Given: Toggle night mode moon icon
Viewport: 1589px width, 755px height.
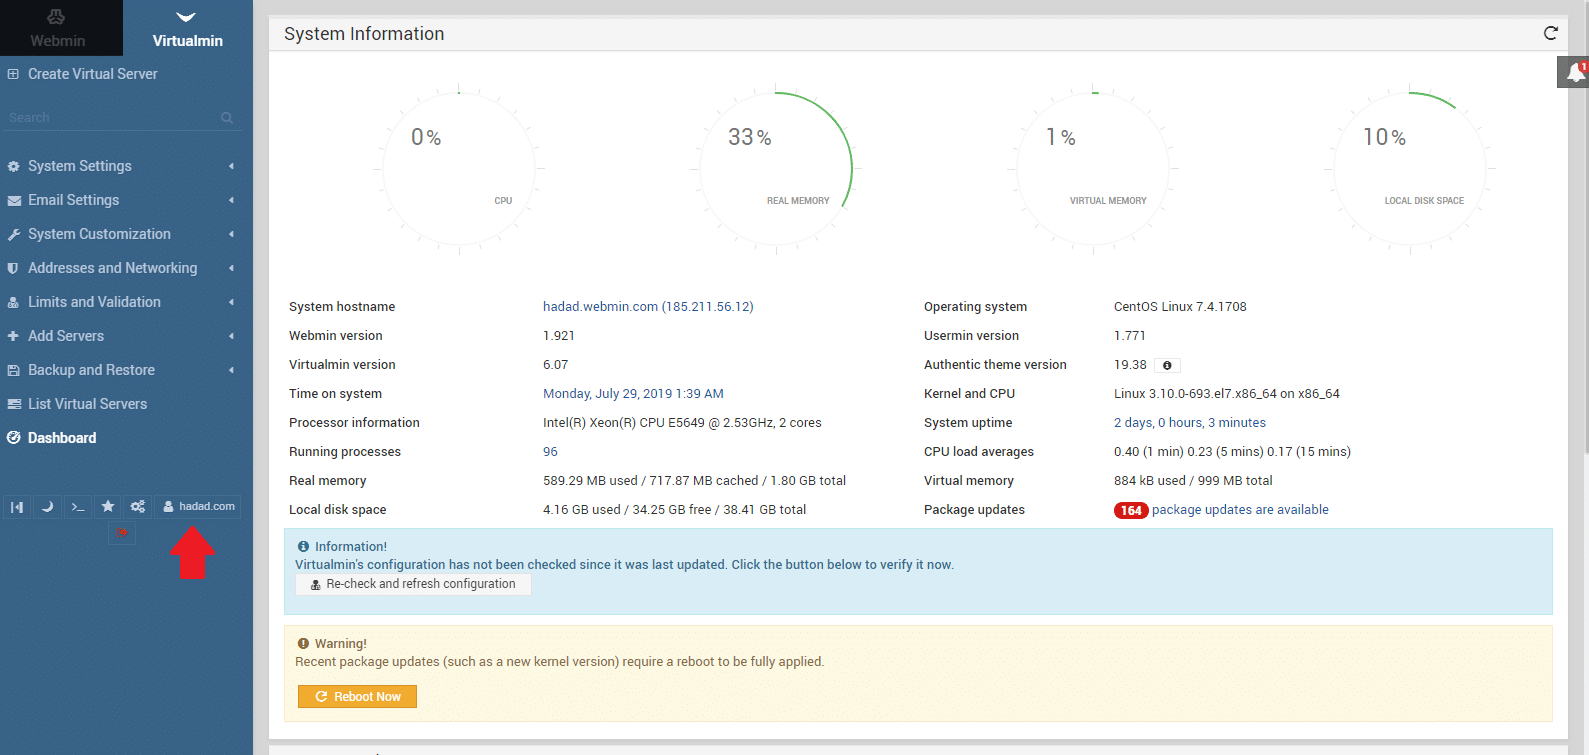Looking at the screenshot, I should (47, 507).
